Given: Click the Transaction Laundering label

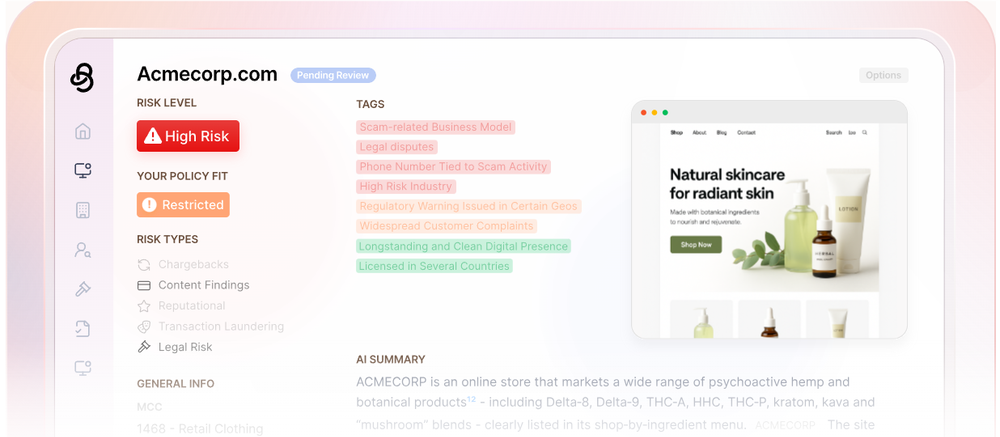Looking at the screenshot, I should click(x=221, y=327).
